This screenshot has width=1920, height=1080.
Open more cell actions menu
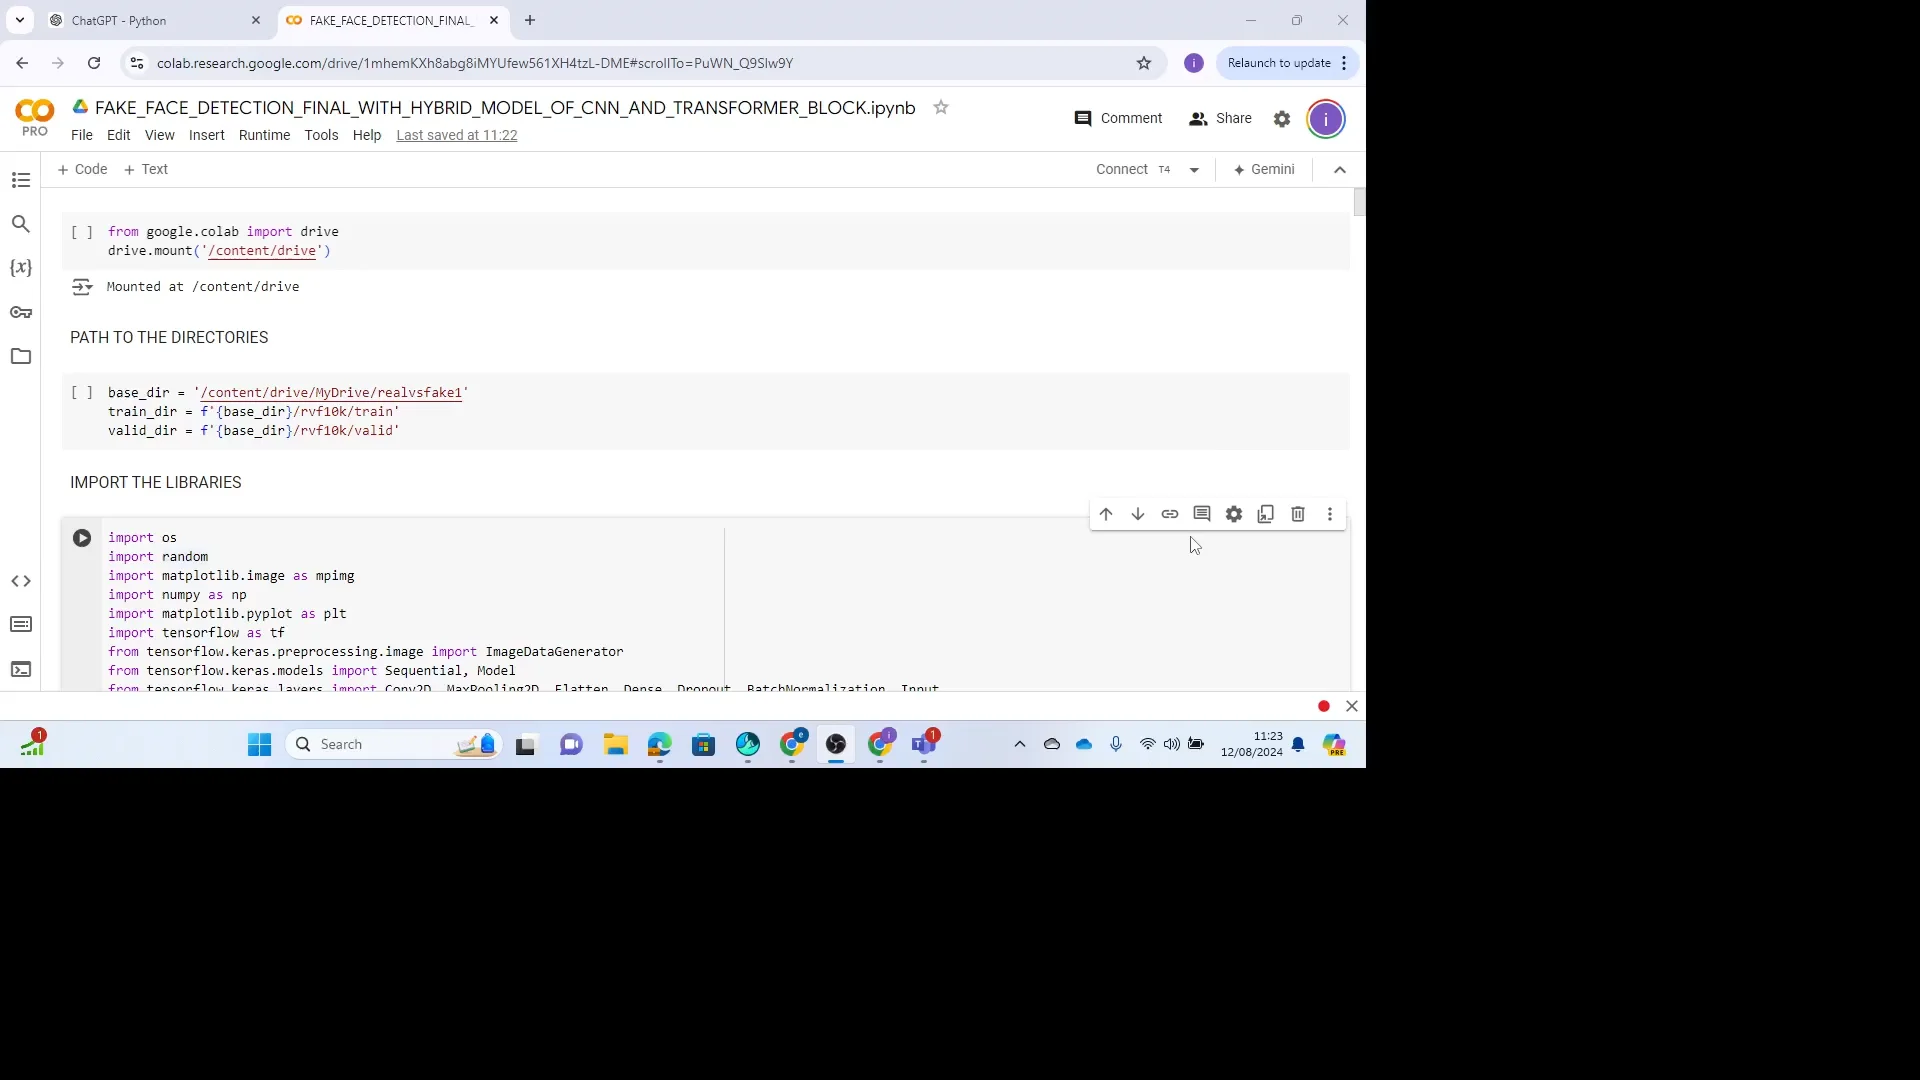(1330, 514)
